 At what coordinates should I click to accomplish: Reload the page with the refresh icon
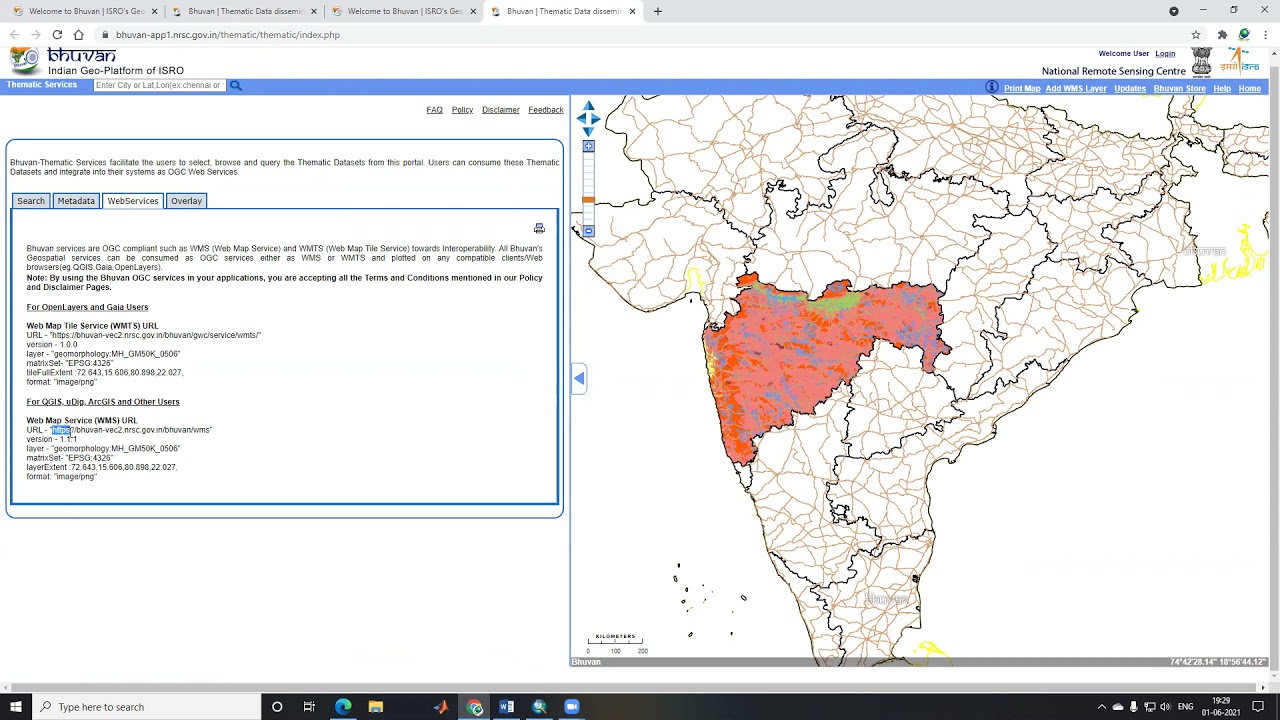57,34
